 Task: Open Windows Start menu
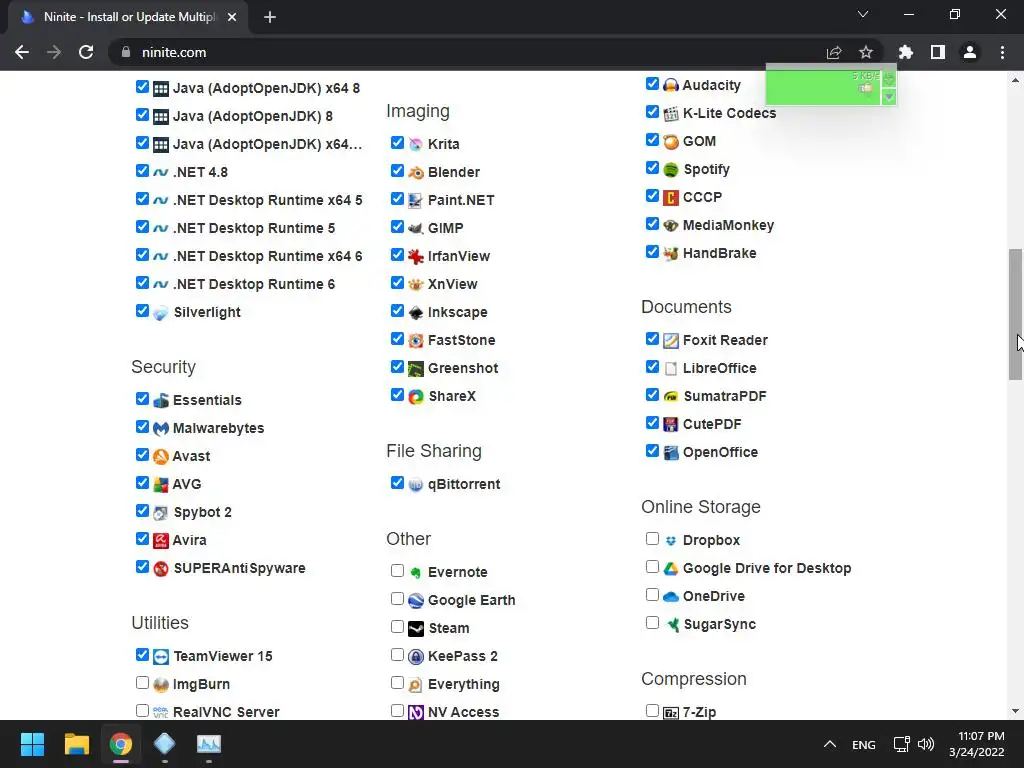[32, 744]
